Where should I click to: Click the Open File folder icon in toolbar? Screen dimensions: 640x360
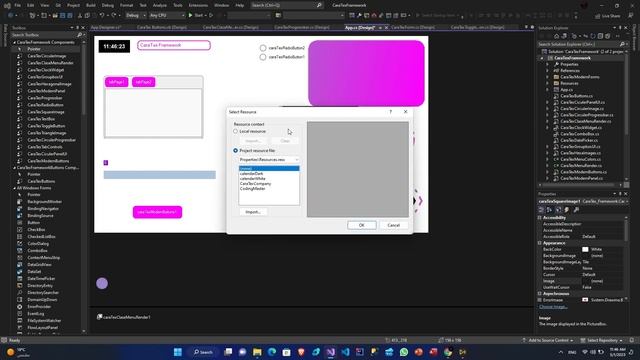point(55,16)
